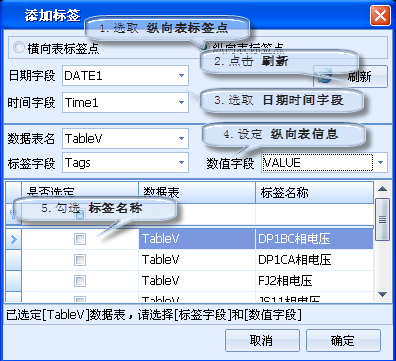Click the refresh icon on 刷新 button

(324, 76)
